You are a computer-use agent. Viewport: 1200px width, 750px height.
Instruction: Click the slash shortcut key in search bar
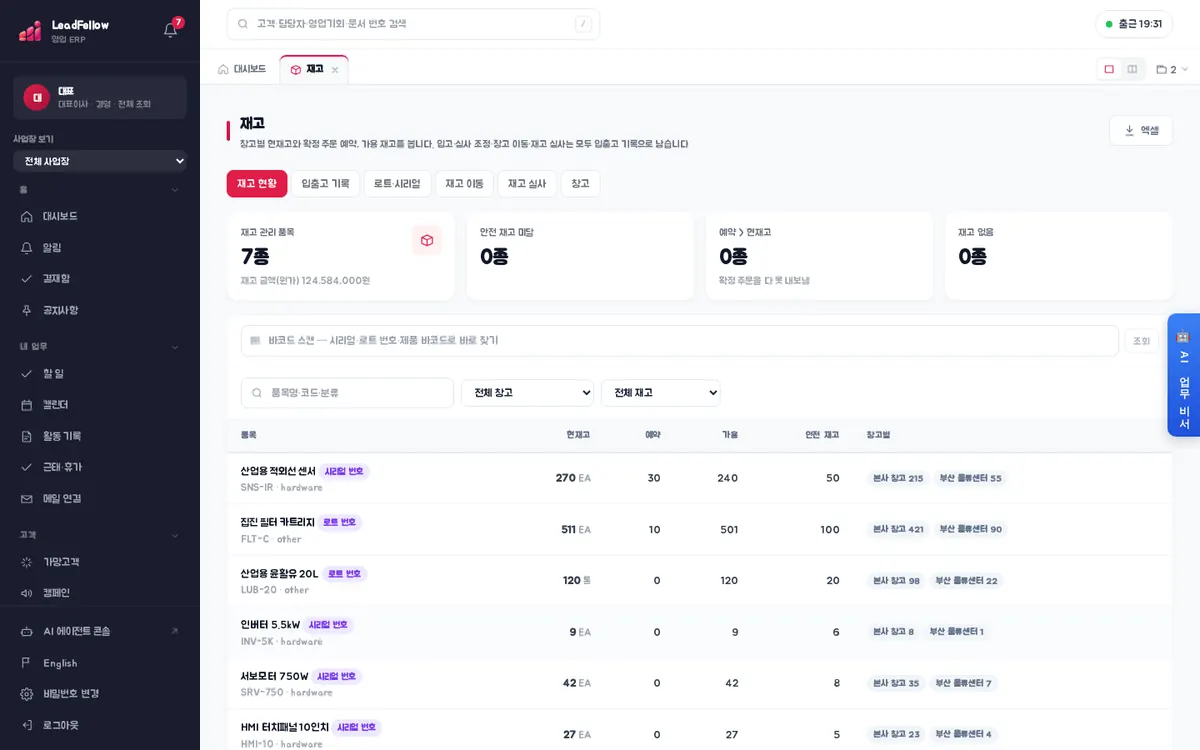point(583,24)
